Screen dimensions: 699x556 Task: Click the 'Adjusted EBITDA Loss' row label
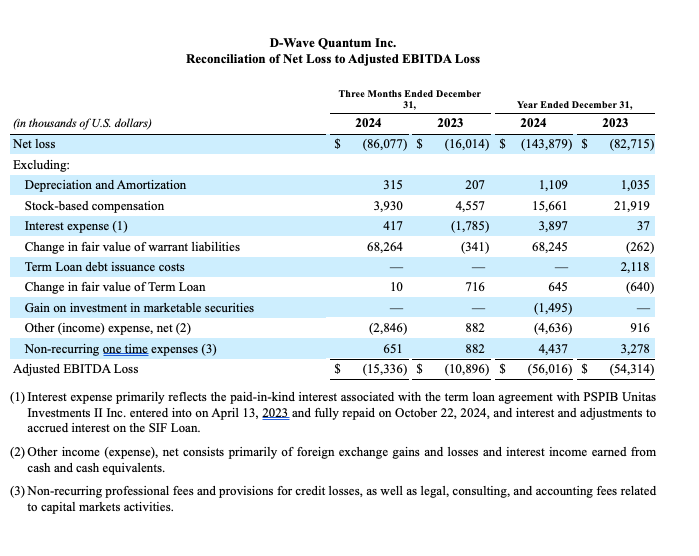click(x=75, y=369)
